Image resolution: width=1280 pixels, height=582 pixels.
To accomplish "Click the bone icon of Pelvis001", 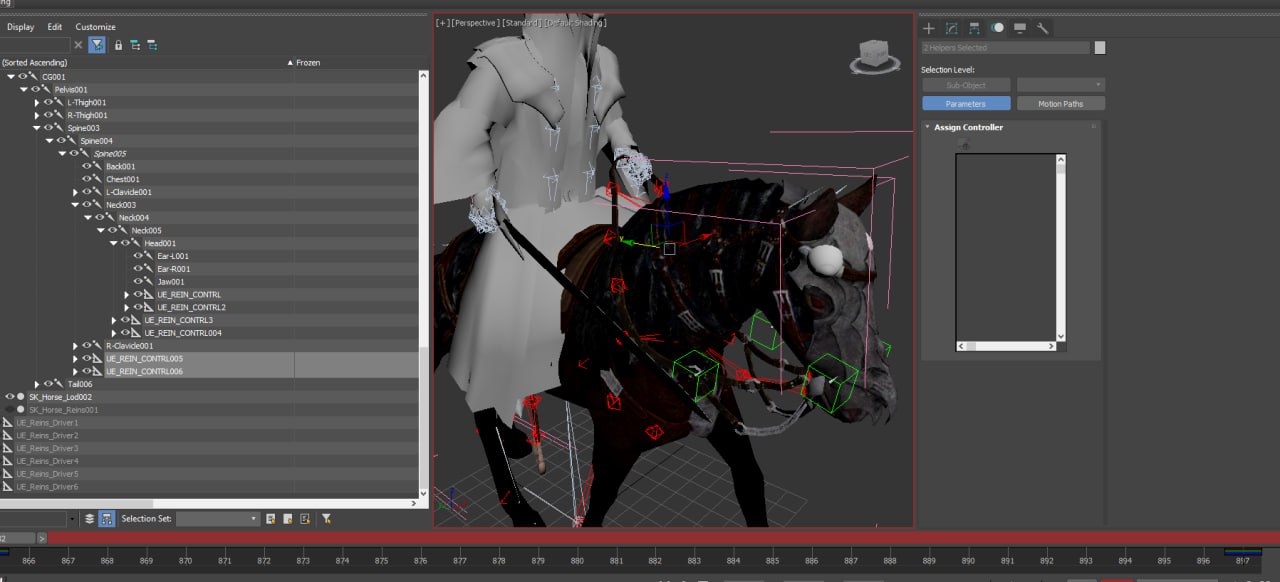I will point(46,89).
